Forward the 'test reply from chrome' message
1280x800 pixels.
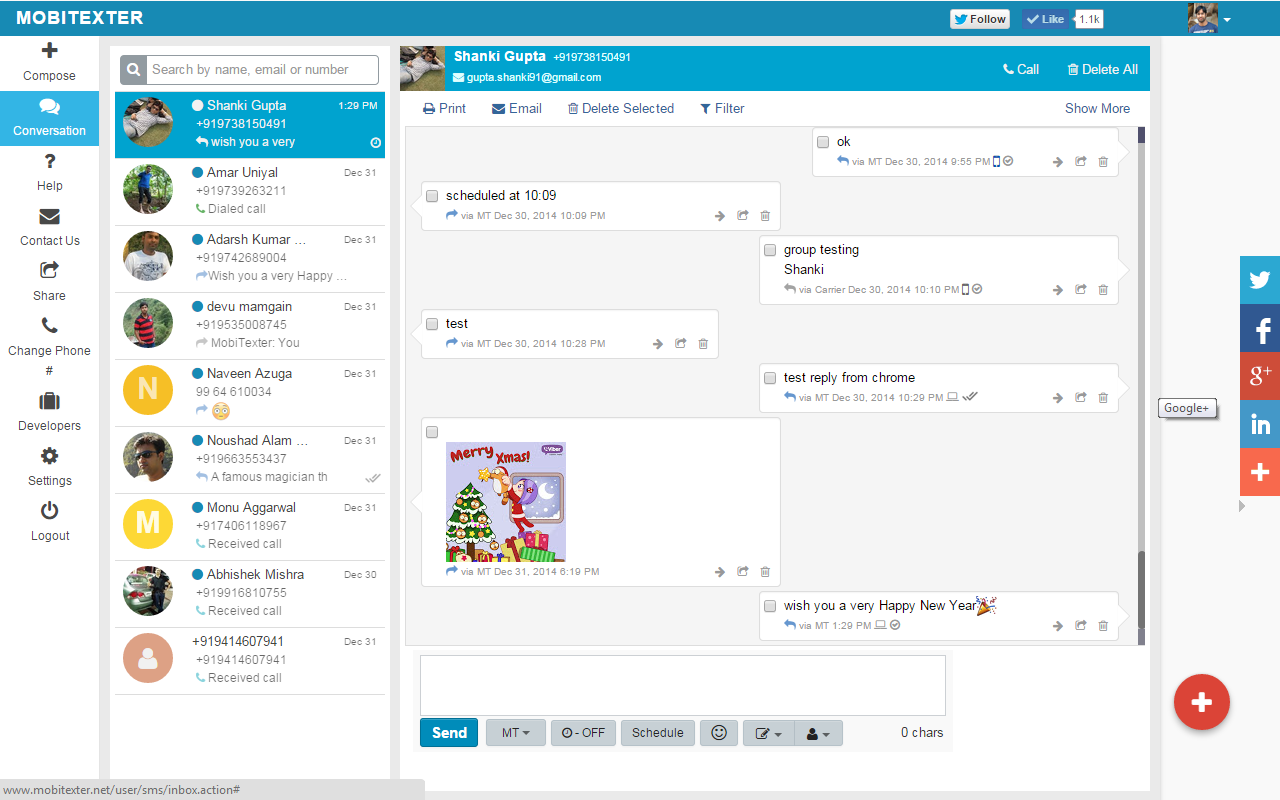1057,398
